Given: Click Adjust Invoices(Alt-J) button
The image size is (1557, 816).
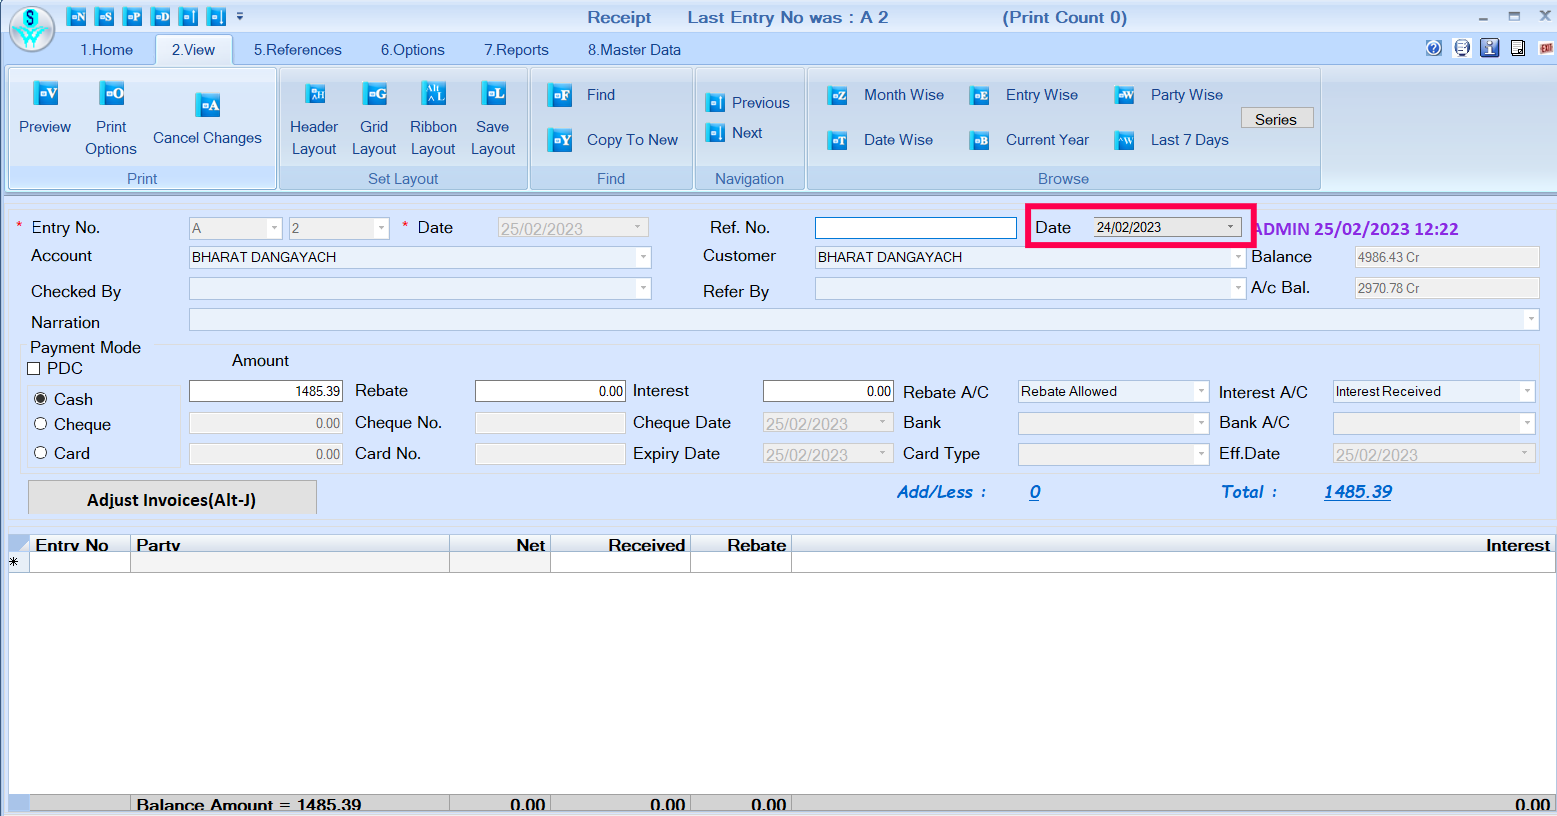Looking at the screenshot, I should click(172, 499).
